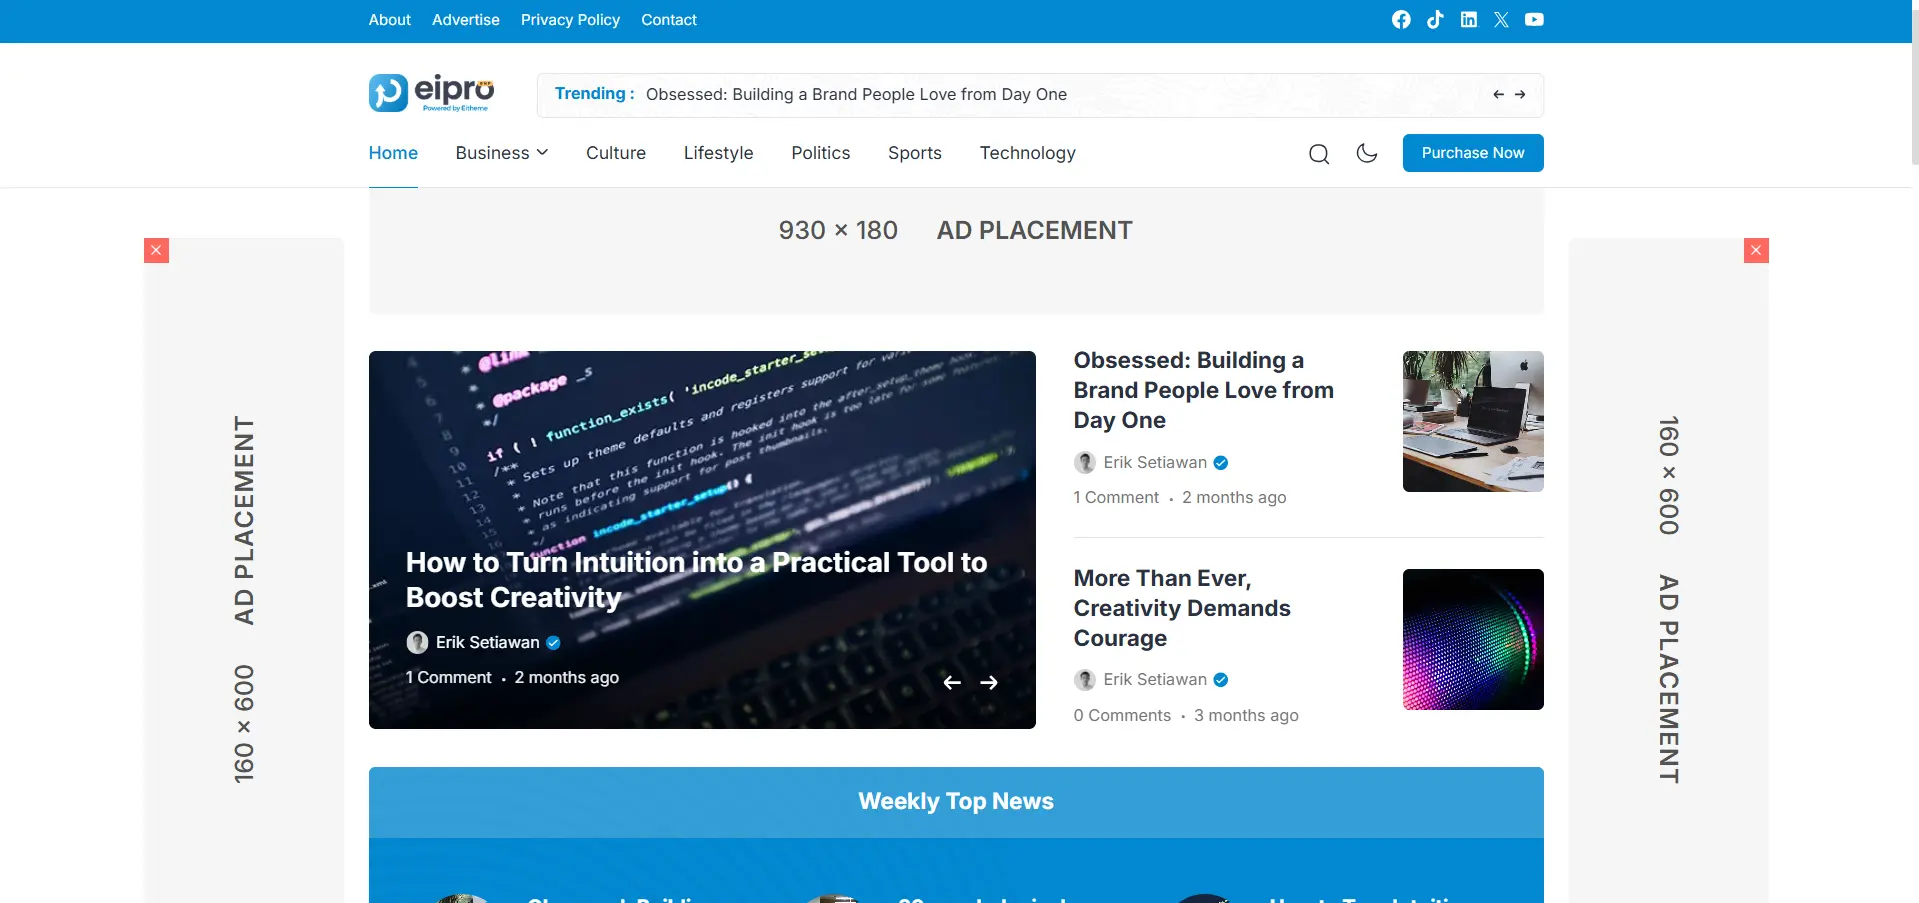Click '0 Comments' under Creativity article
Viewport: 1919px width, 903px height.
tap(1122, 715)
